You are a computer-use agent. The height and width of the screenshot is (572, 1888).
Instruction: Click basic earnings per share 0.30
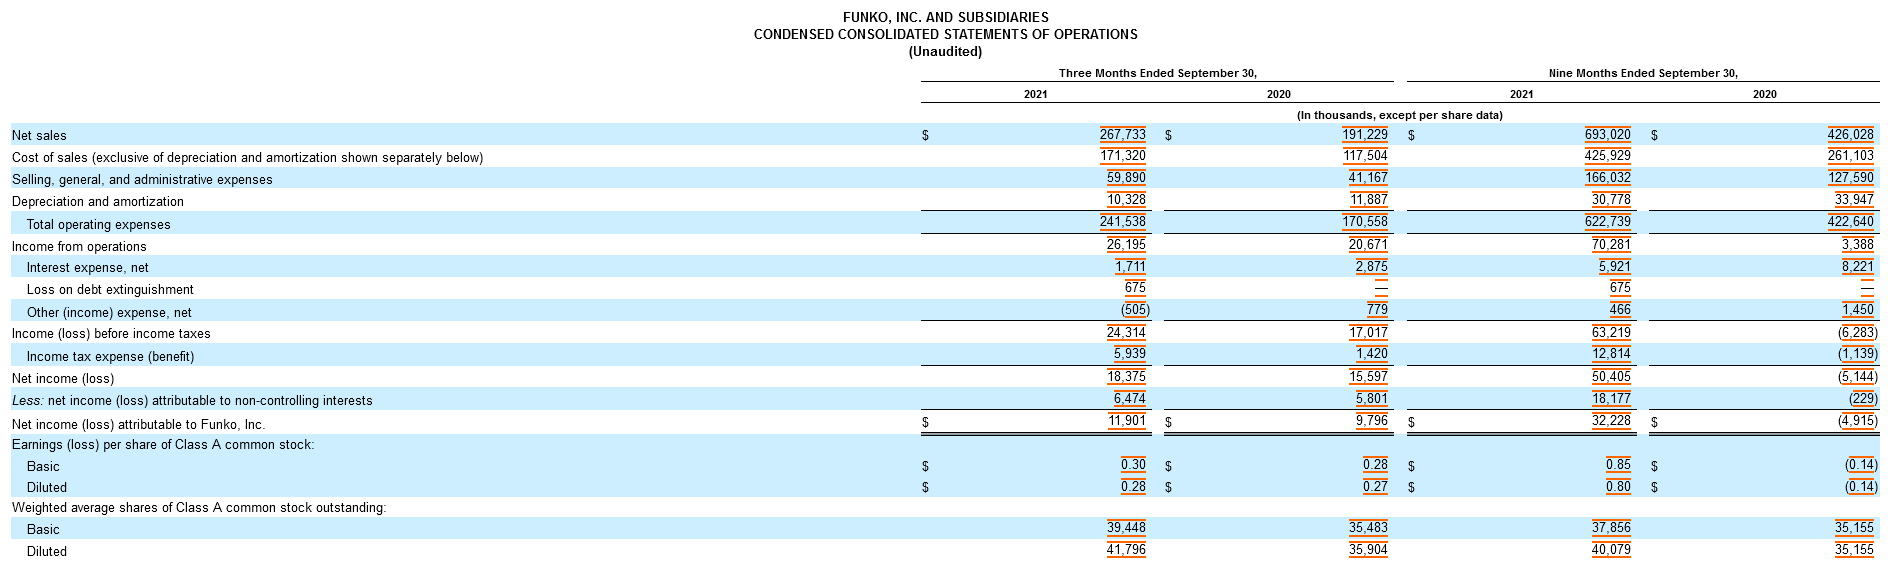(x=1133, y=466)
